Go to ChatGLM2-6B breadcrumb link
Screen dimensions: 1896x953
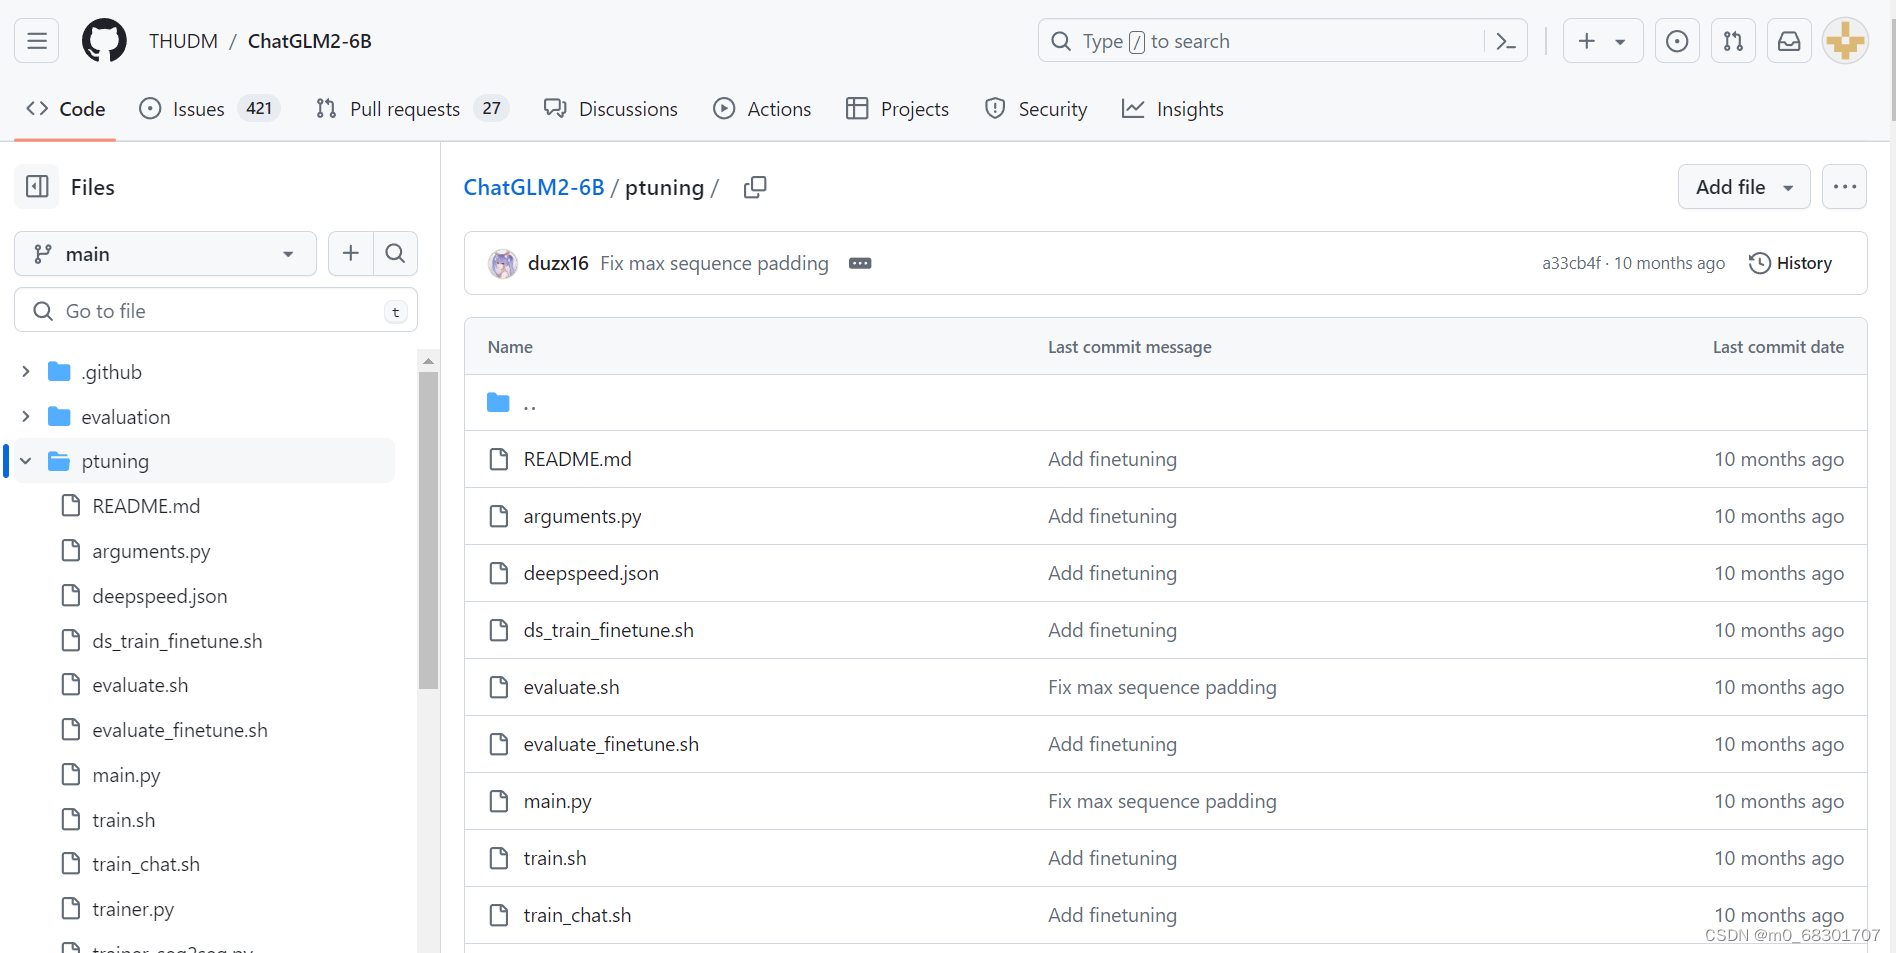pyautogui.click(x=534, y=187)
